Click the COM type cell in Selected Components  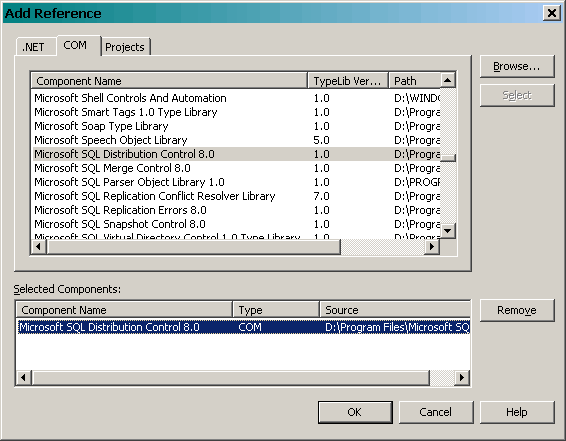click(x=250, y=327)
